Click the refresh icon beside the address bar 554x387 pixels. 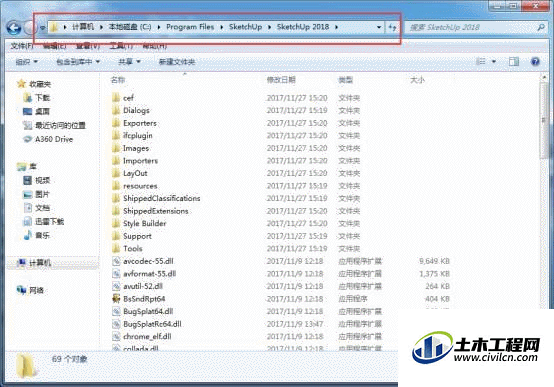[392, 27]
